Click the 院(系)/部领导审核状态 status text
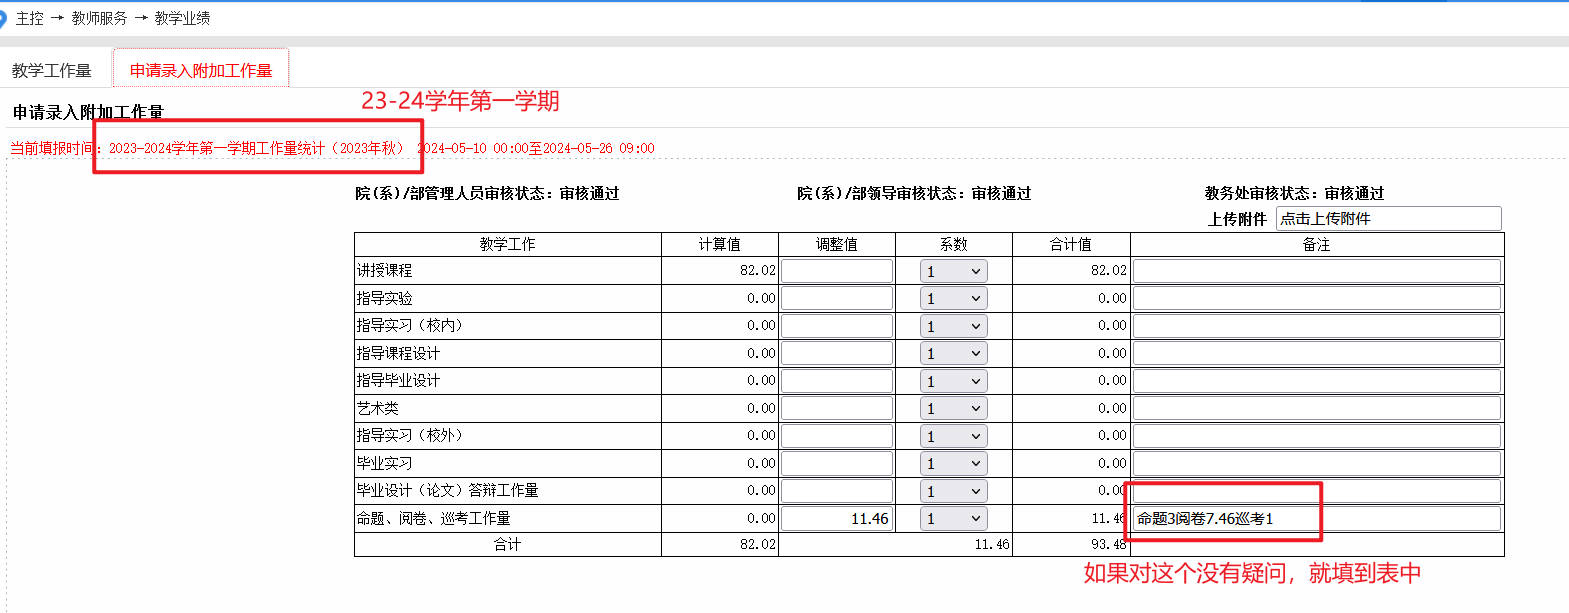This screenshot has height=613, width=1569. [914, 193]
